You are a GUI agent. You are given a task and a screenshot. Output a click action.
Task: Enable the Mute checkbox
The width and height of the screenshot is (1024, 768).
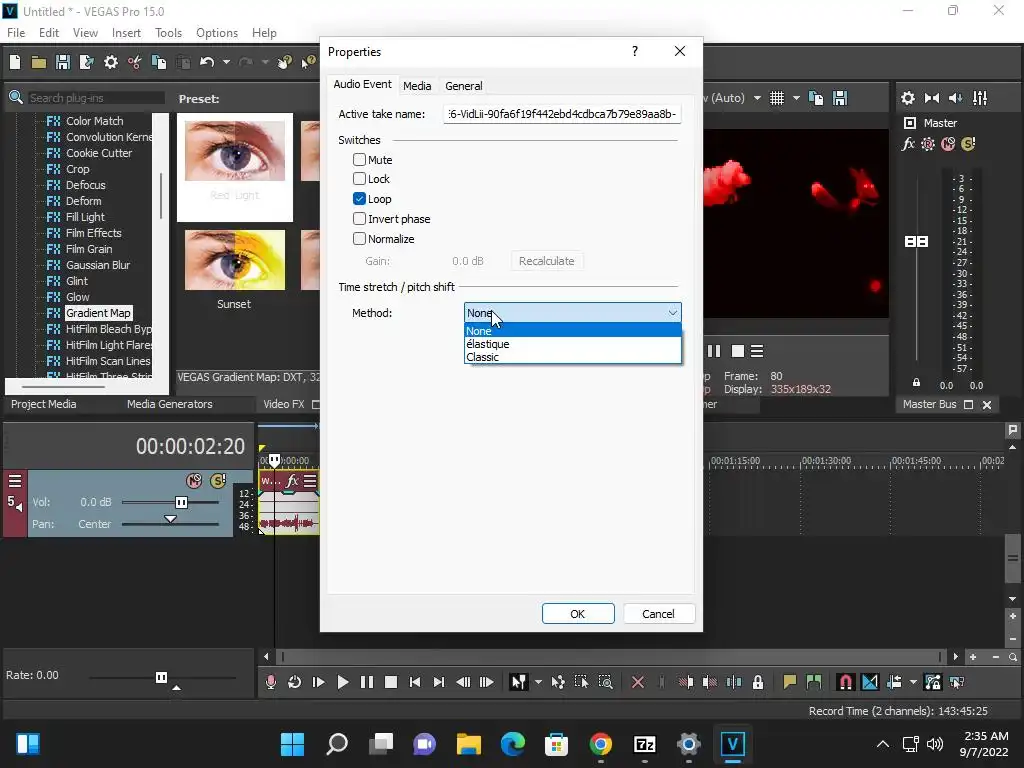point(359,159)
